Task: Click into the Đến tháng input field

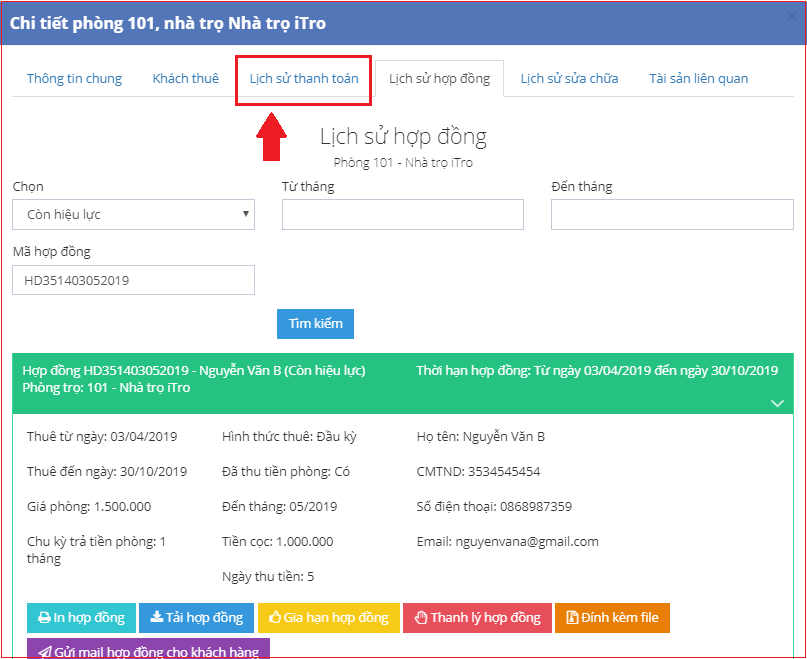Action: (671, 214)
